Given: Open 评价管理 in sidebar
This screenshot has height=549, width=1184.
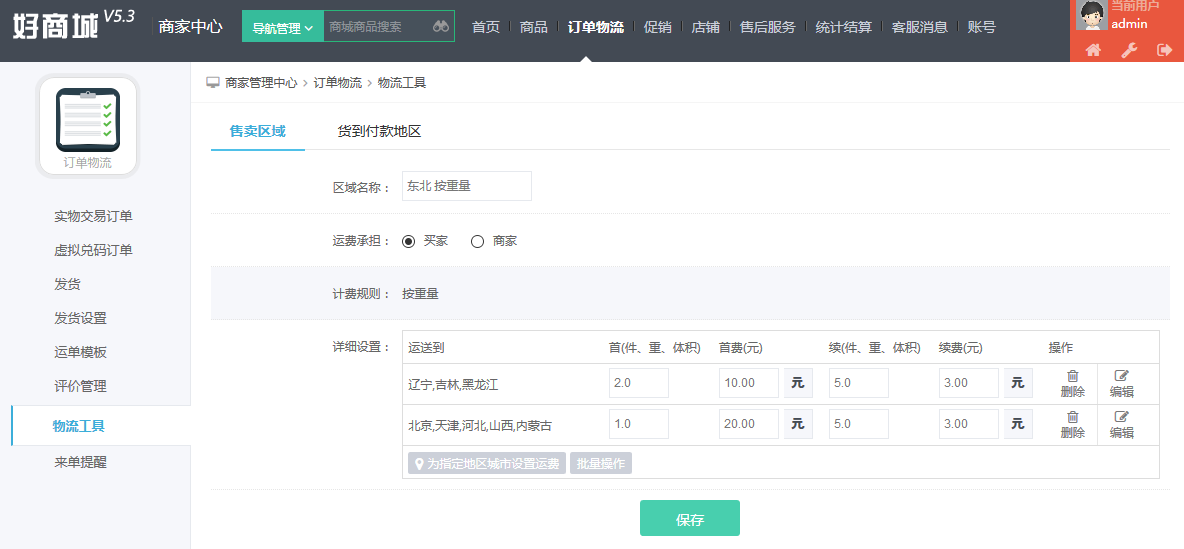Looking at the screenshot, I should tap(80, 387).
